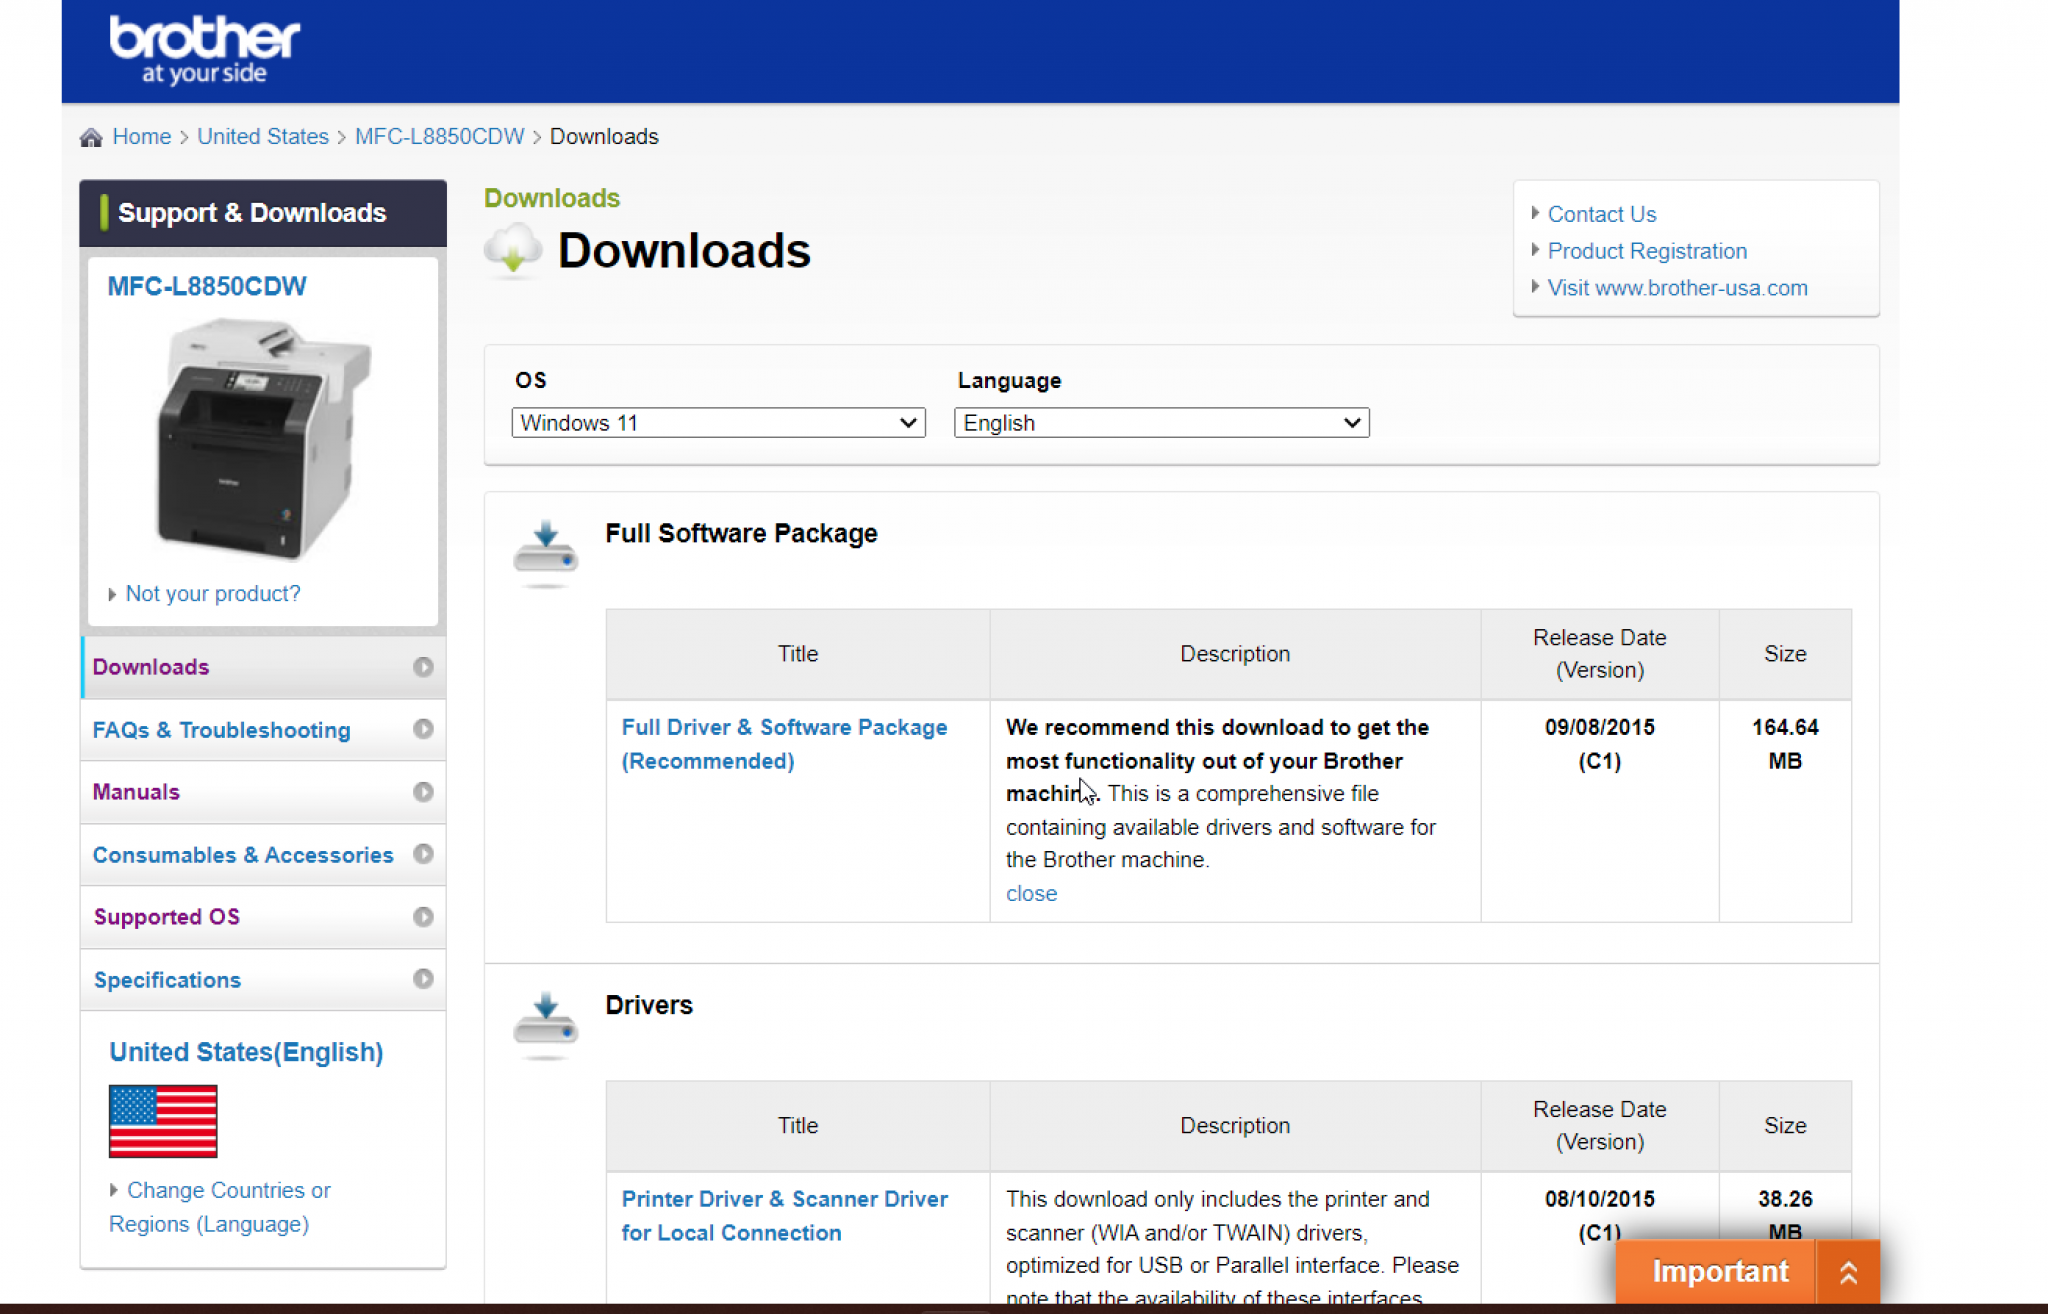
Task: Select Consumables & Accessories in sidebar
Action: pyautogui.click(x=243, y=855)
